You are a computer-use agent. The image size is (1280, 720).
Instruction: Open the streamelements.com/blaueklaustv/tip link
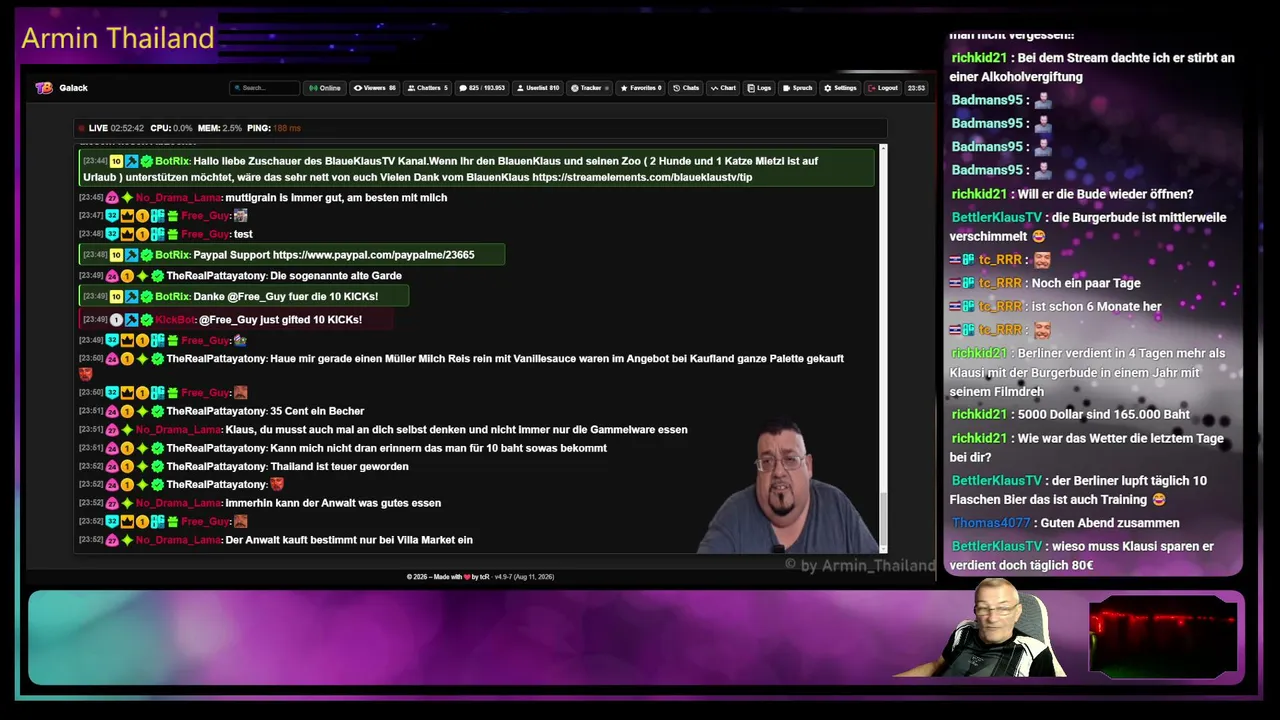coord(642,177)
